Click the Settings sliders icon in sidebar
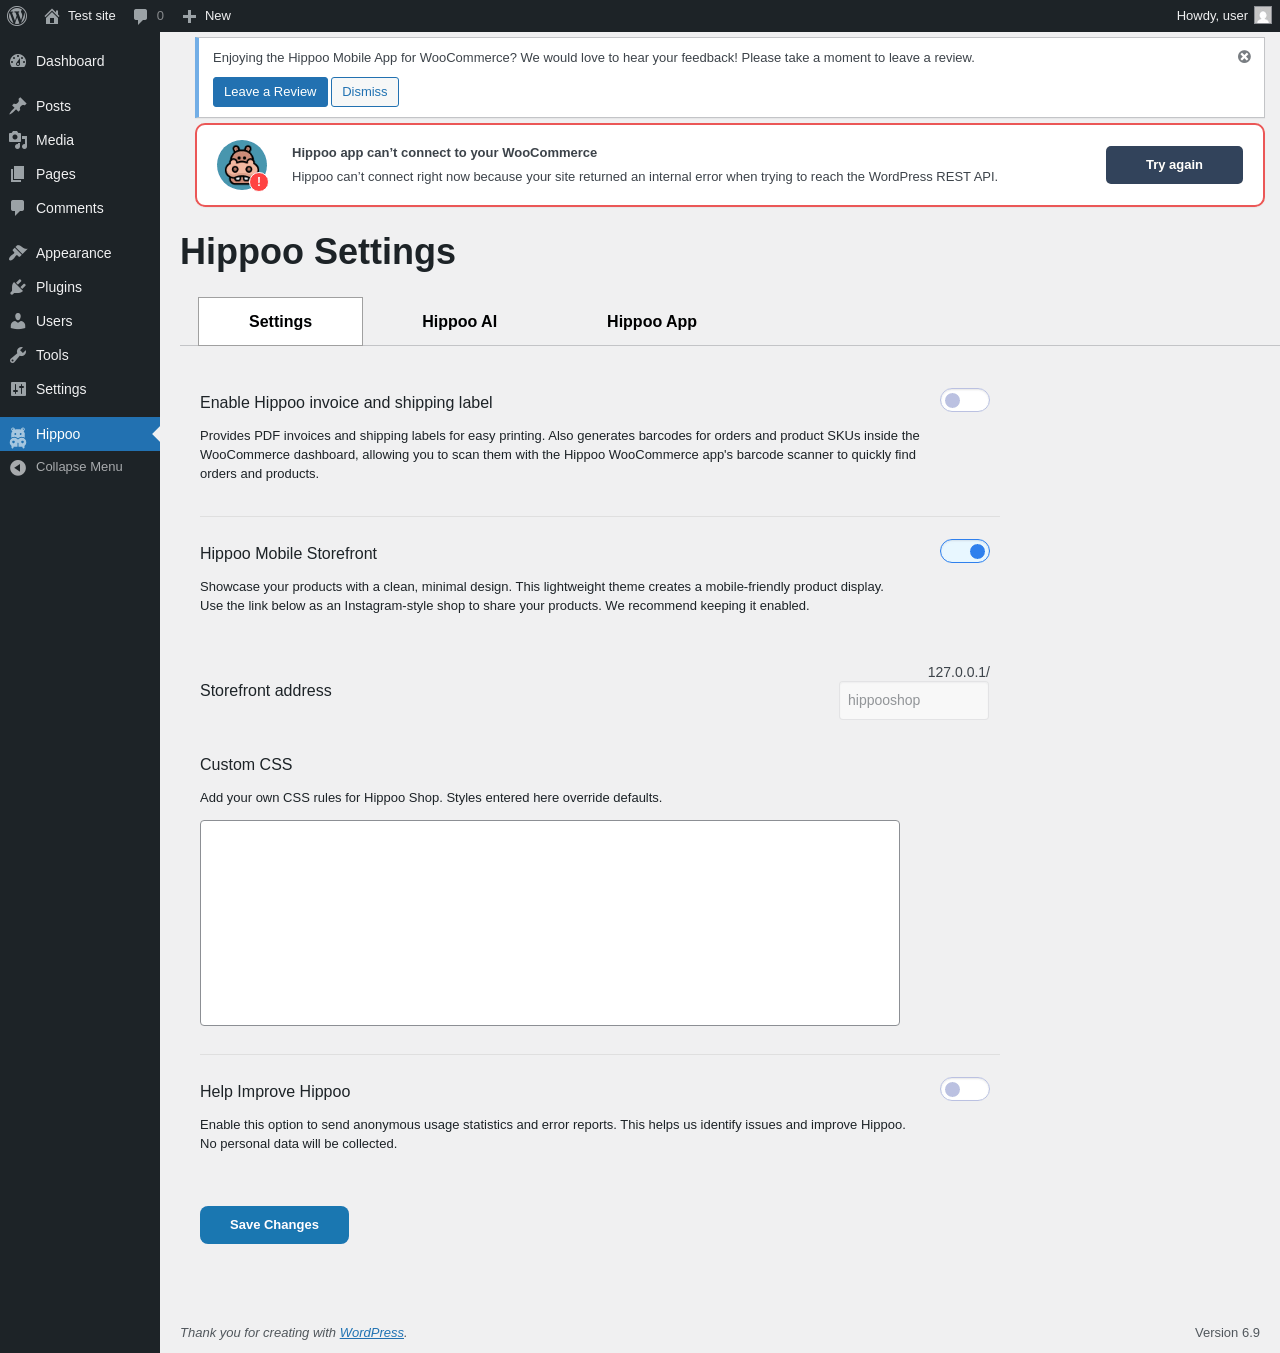Image resolution: width=1280 pixels, height=1353 pixels. click(x=18, y=389)
